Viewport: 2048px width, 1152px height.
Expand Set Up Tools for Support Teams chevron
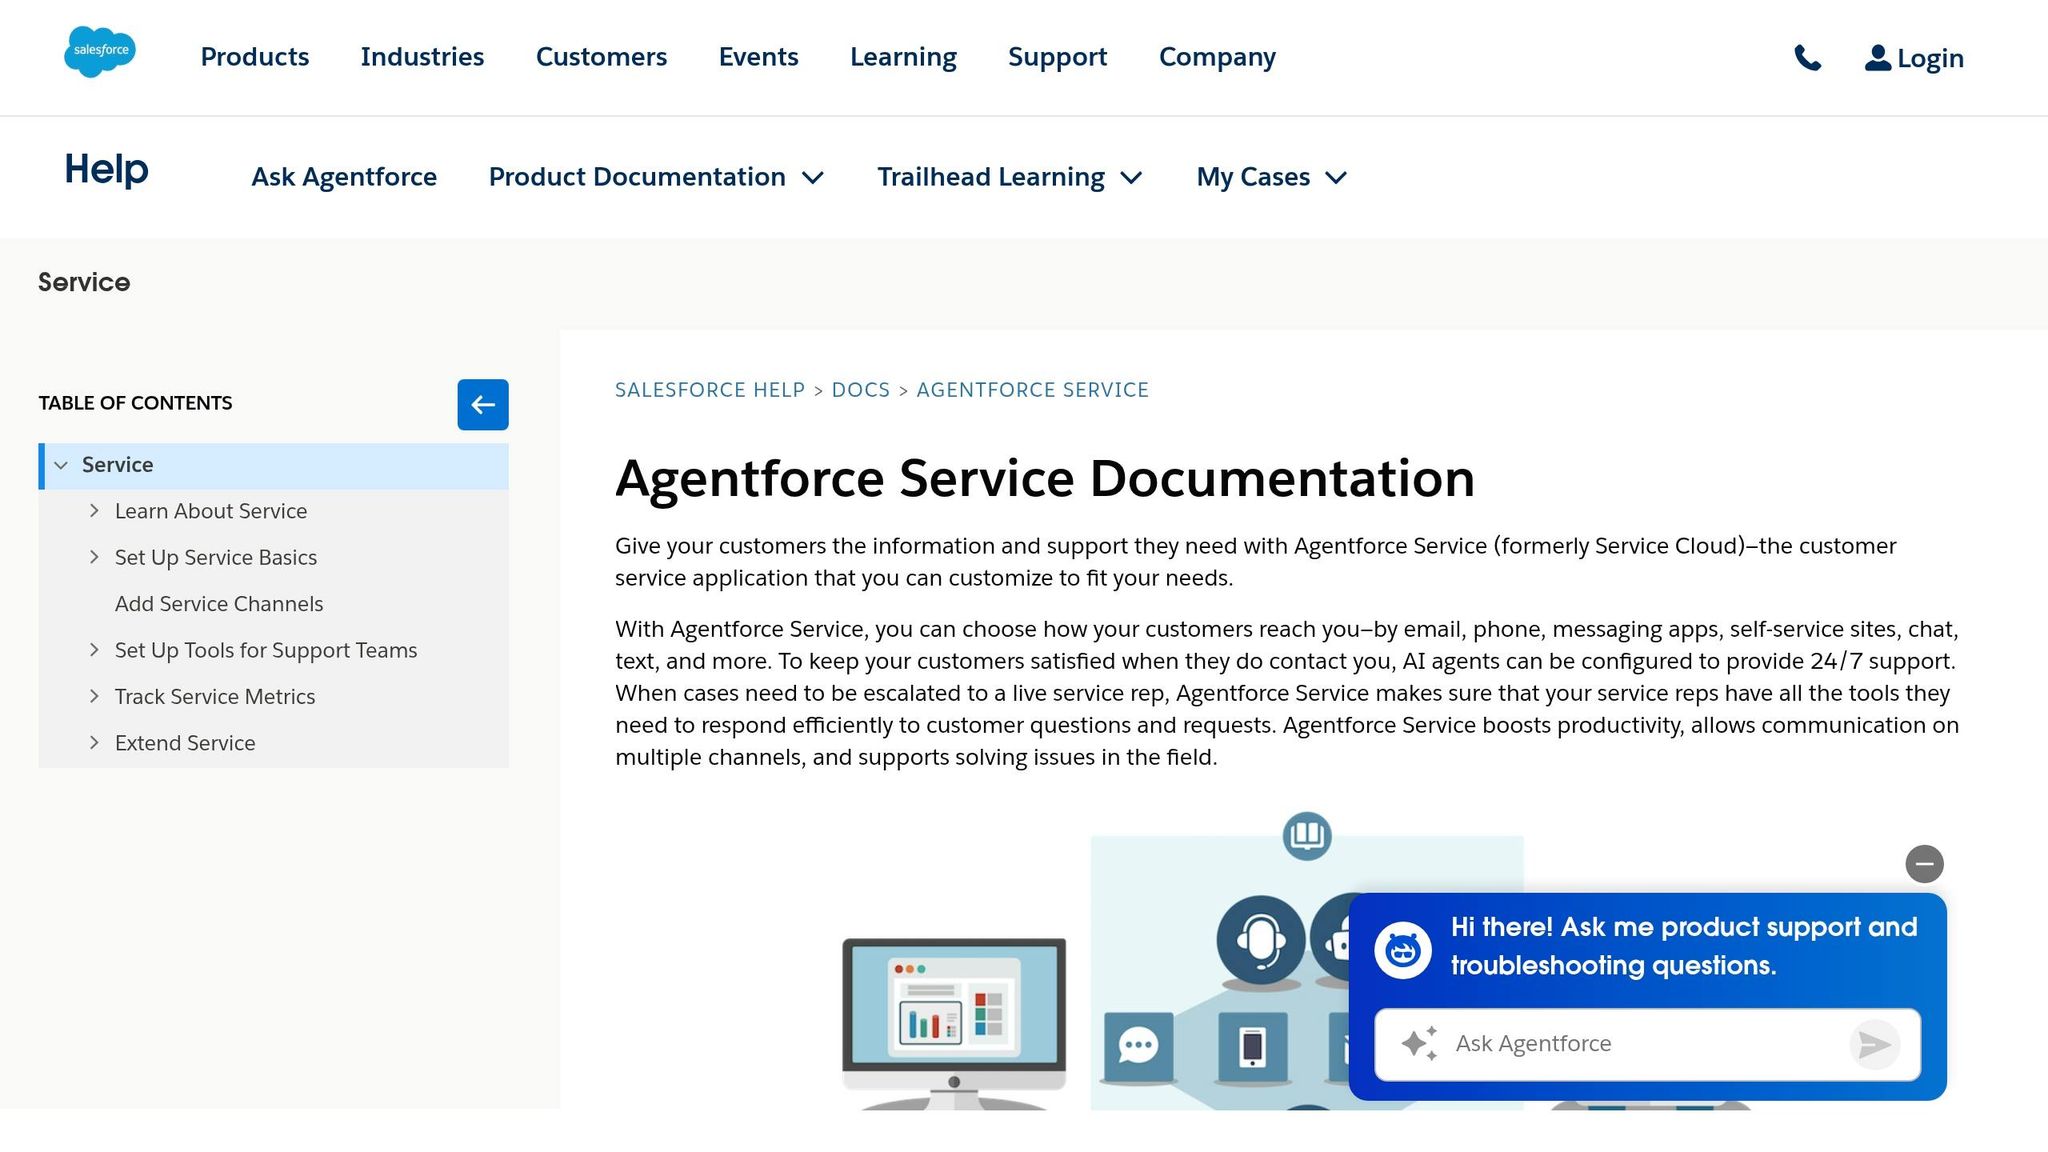point(94,650)
